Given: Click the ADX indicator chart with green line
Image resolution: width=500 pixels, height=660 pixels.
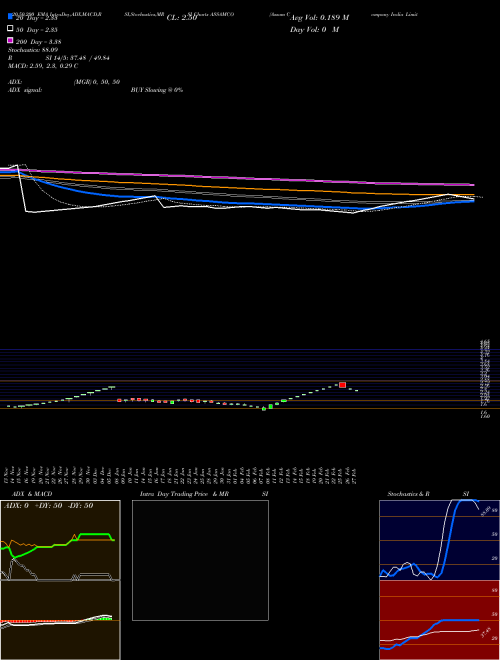Looking at the screenshot, I should (x=60, y=540).
